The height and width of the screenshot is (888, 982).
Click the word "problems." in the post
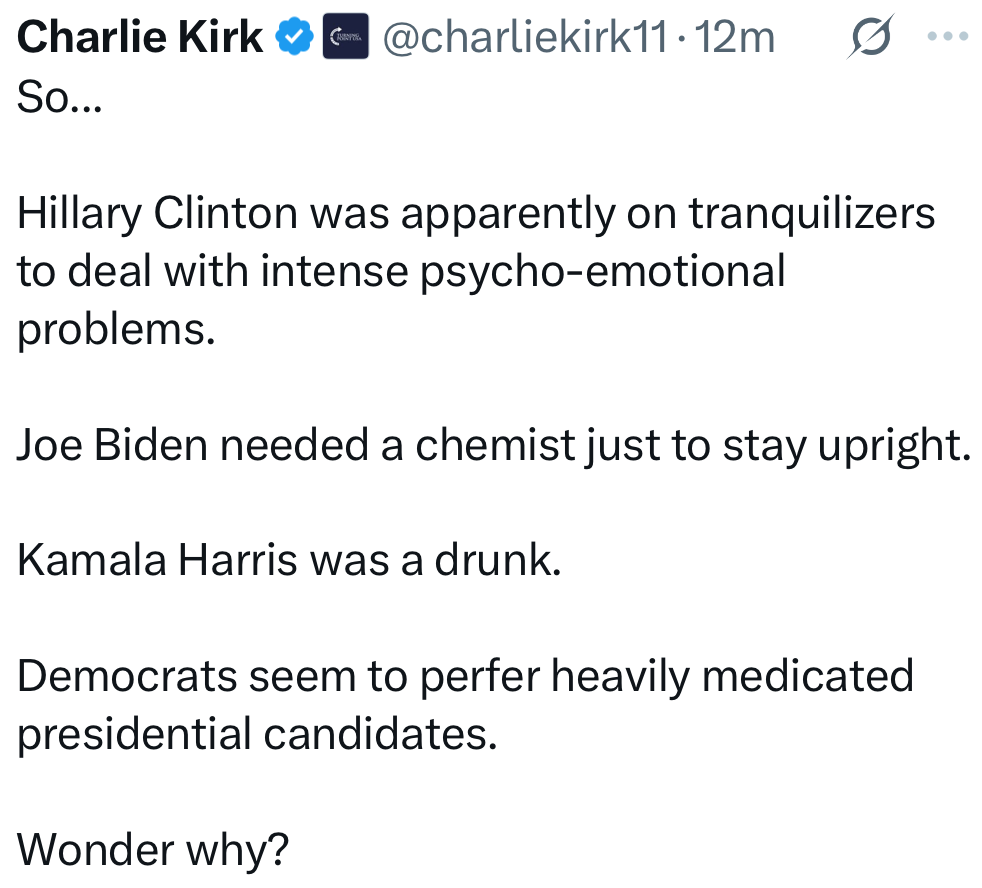(x=116, y=330)
